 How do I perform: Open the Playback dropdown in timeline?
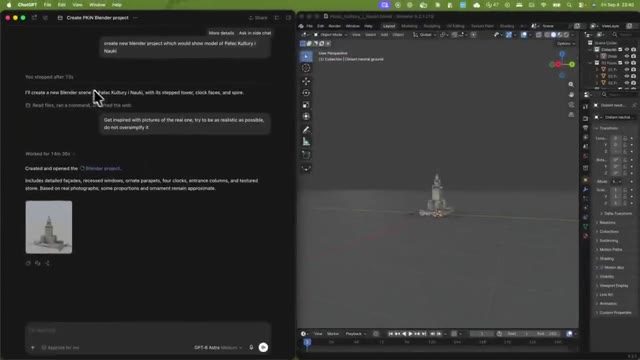[x=356, y=334]
